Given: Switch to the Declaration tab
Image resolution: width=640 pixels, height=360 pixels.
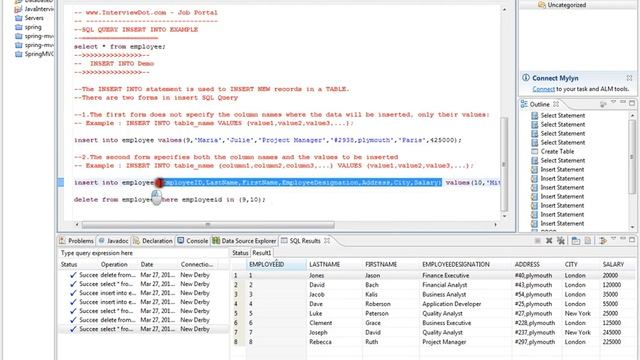Looking at the screenshot, I should [x=153, y=241].
